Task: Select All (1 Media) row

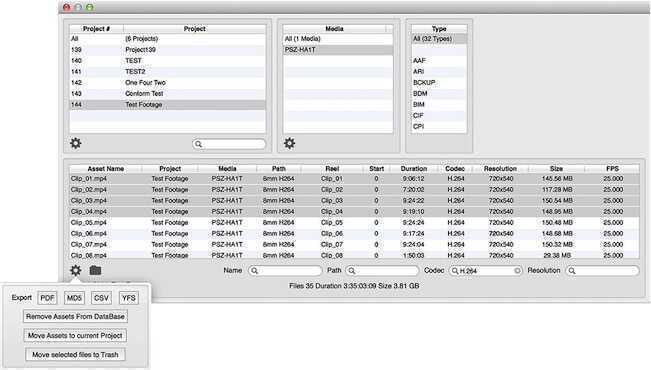Action: [x=338, y=39]
